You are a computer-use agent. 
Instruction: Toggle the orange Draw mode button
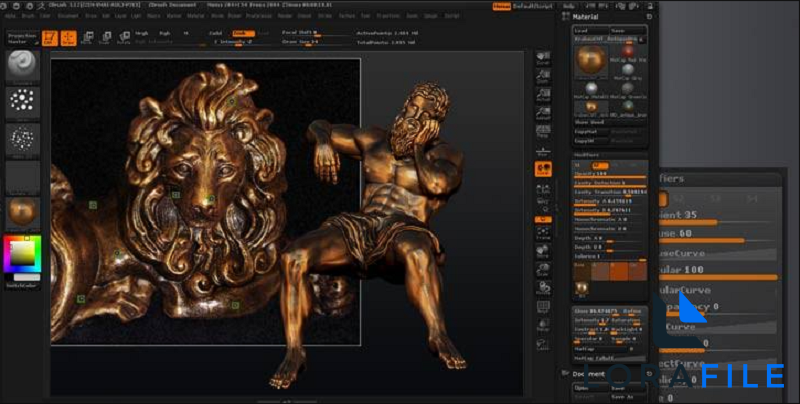[68, 38]
